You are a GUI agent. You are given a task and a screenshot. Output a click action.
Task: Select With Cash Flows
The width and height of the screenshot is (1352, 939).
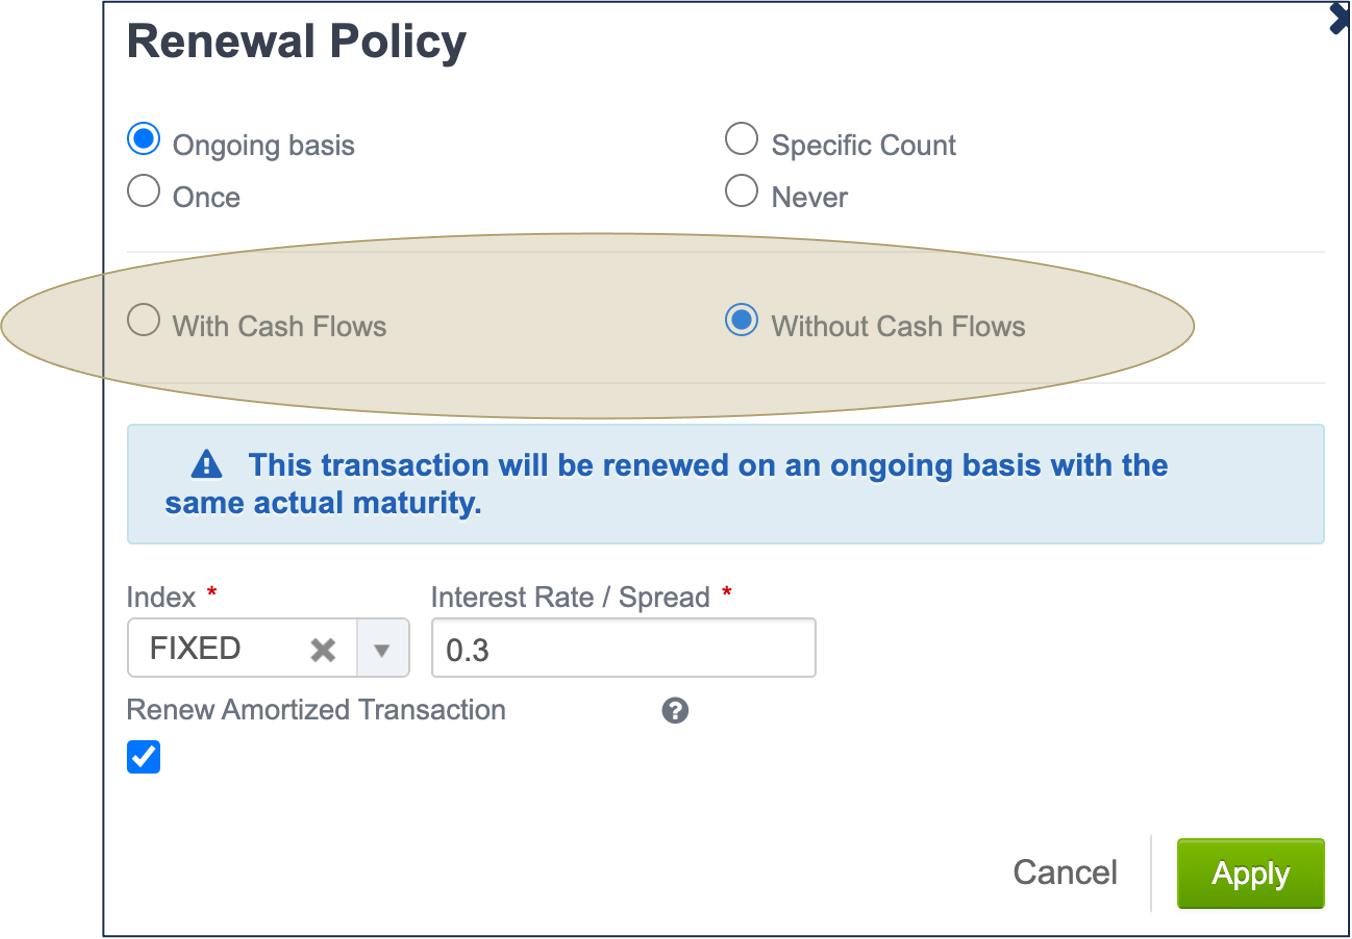coord(143,320)
